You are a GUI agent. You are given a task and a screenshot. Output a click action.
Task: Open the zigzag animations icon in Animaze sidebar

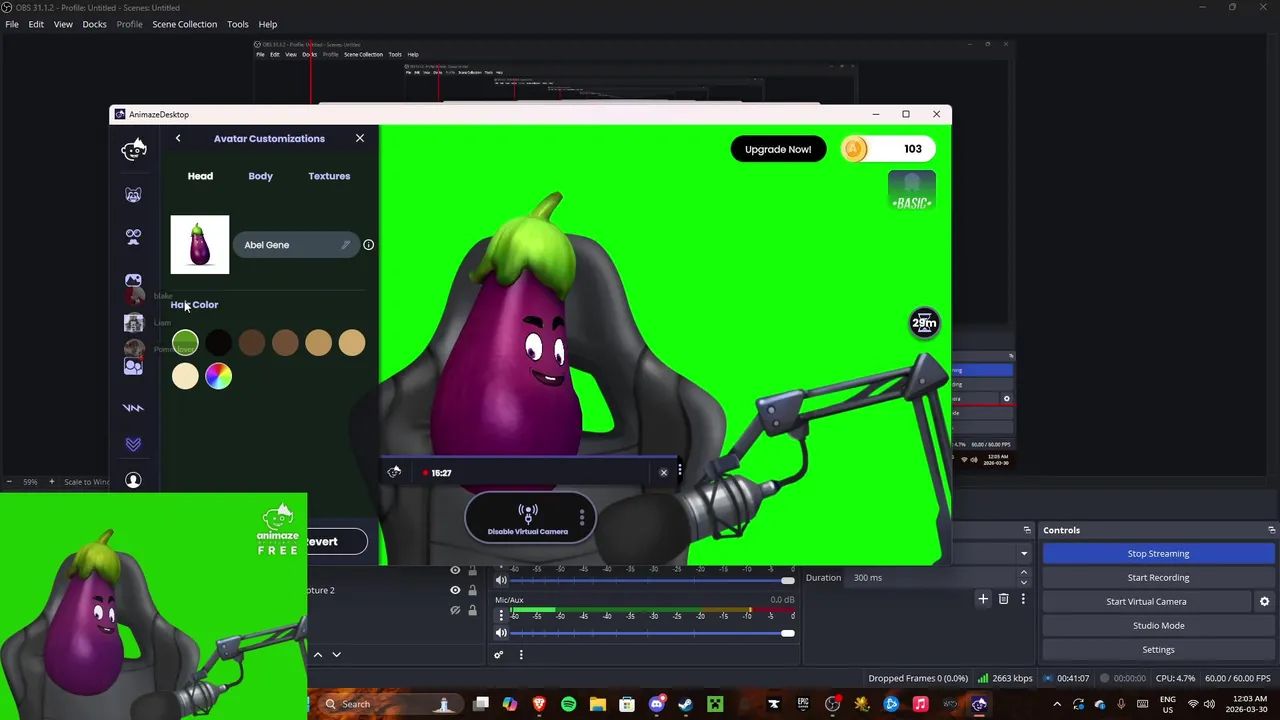[133, 408]
